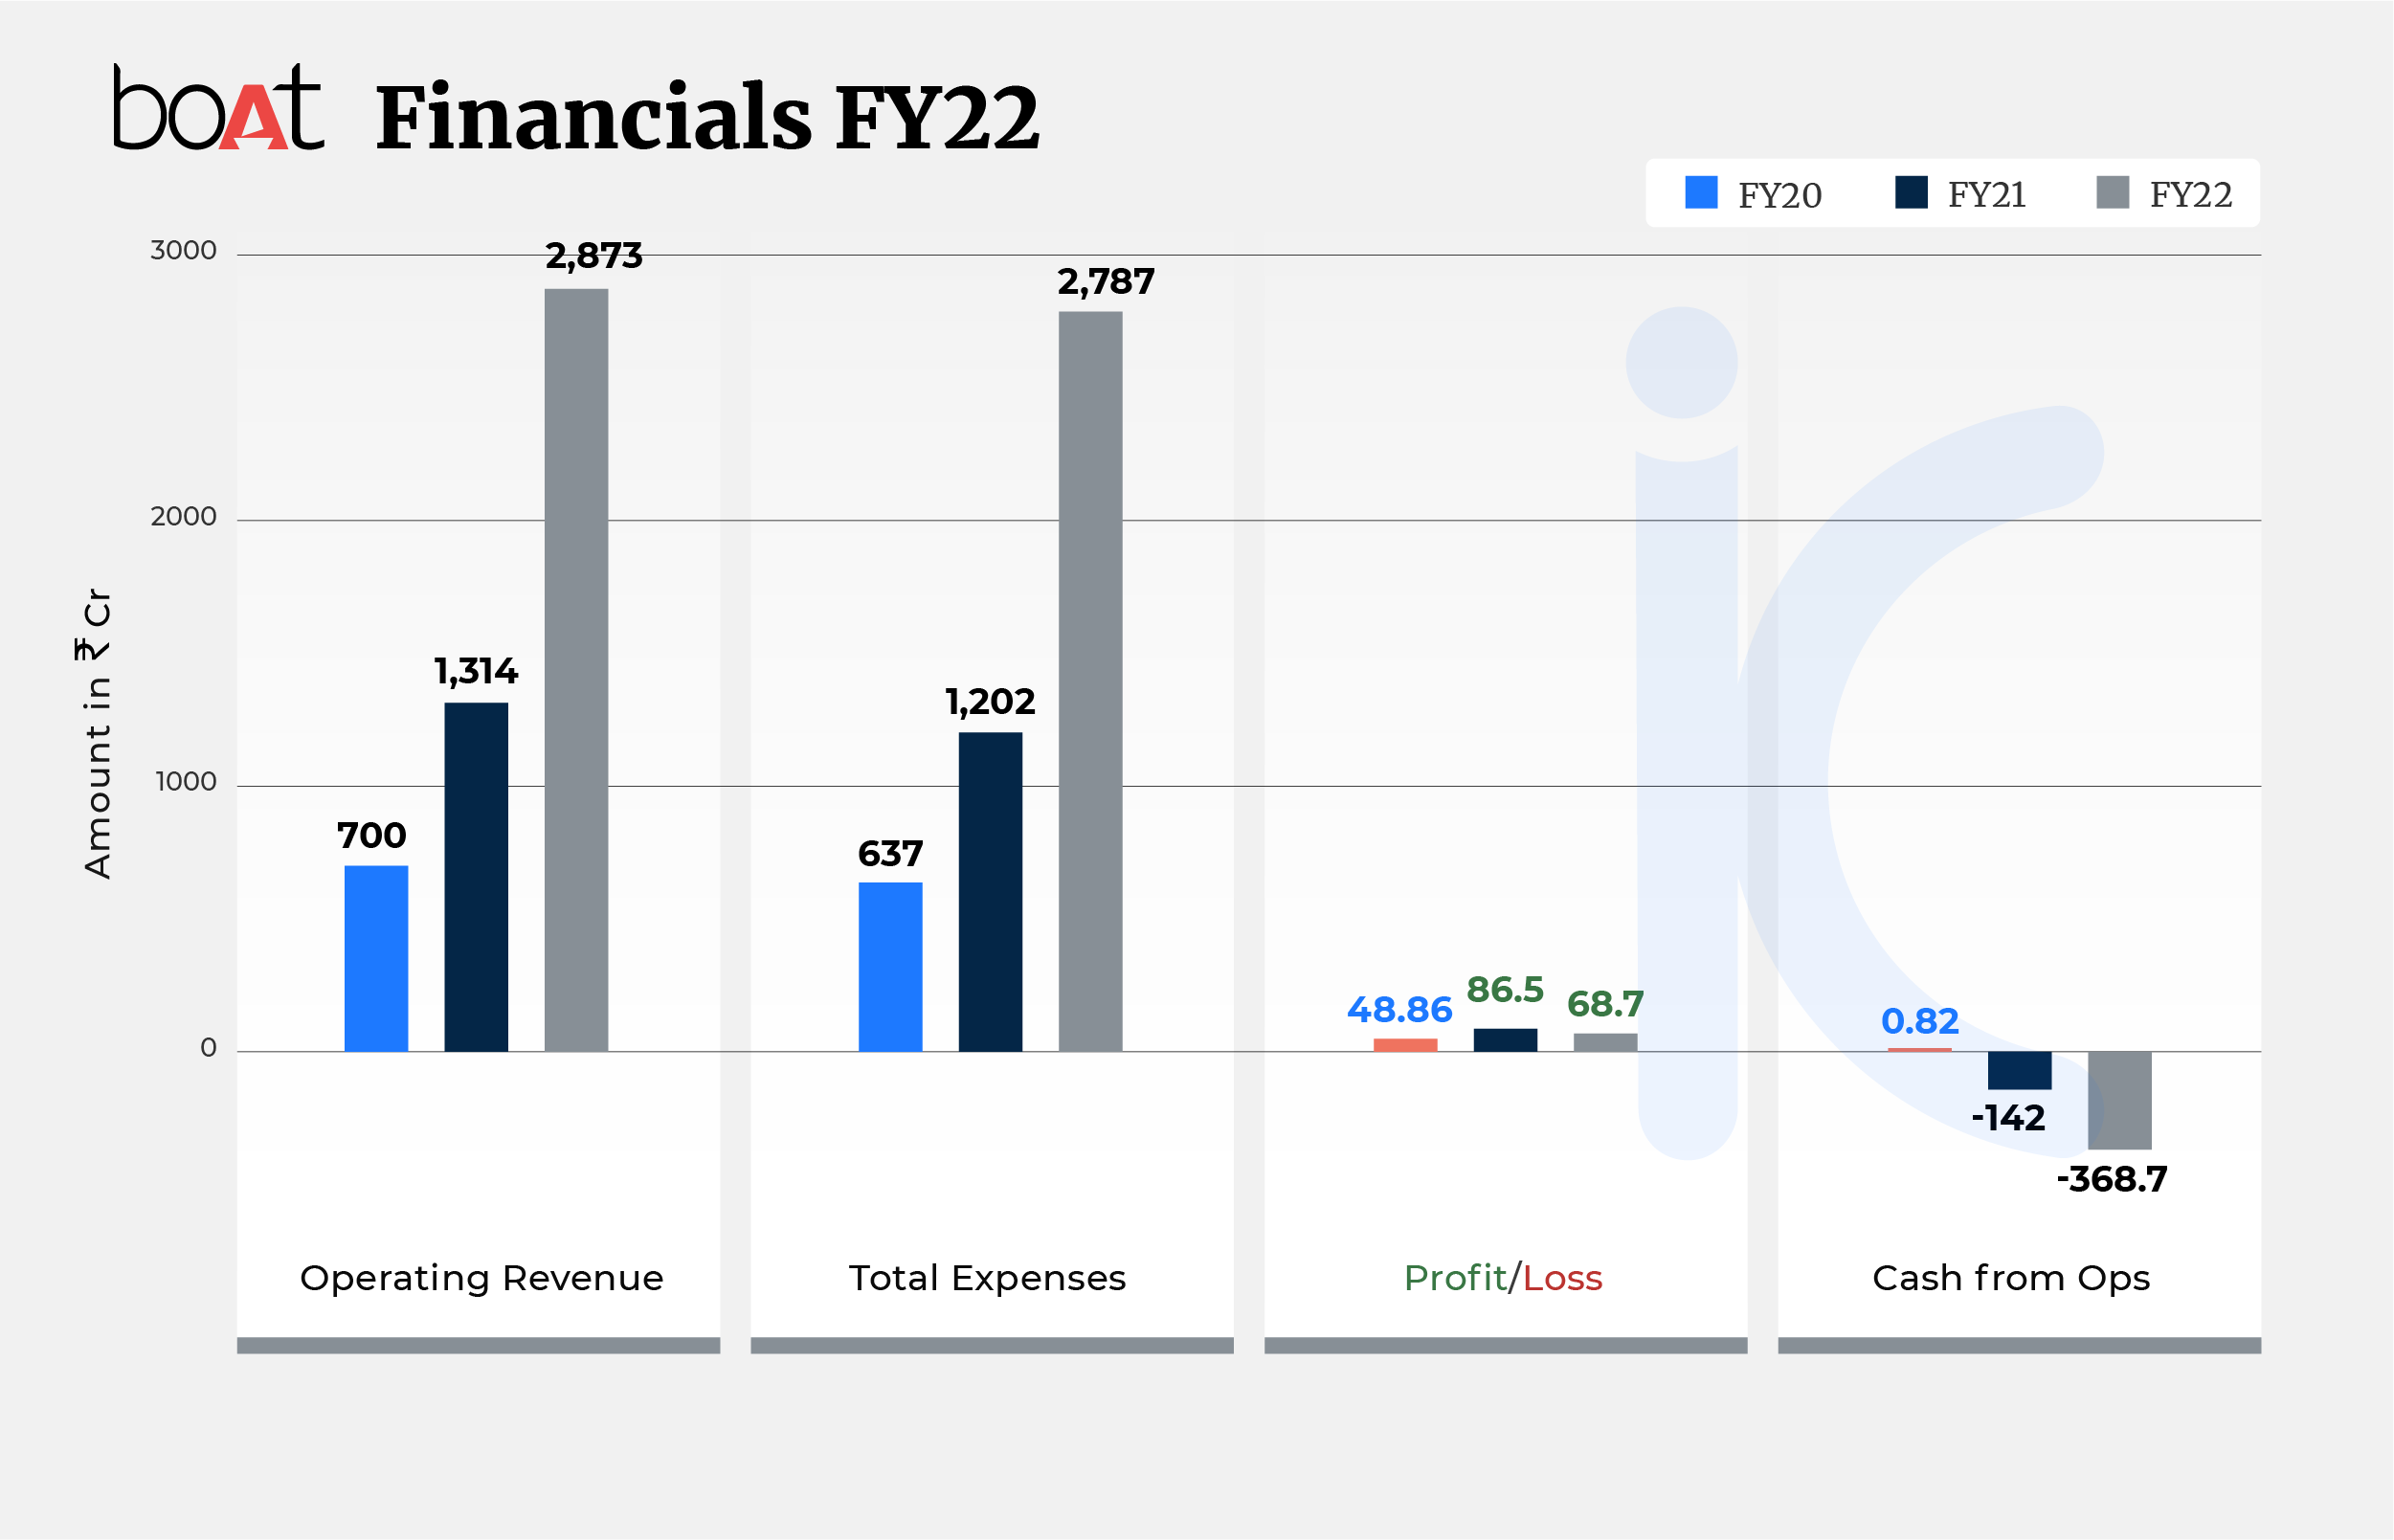Click the 2000 axis tick label
Viewport: 2394px width, 1540px height.
pyautogui.click(x=183, y=516)
